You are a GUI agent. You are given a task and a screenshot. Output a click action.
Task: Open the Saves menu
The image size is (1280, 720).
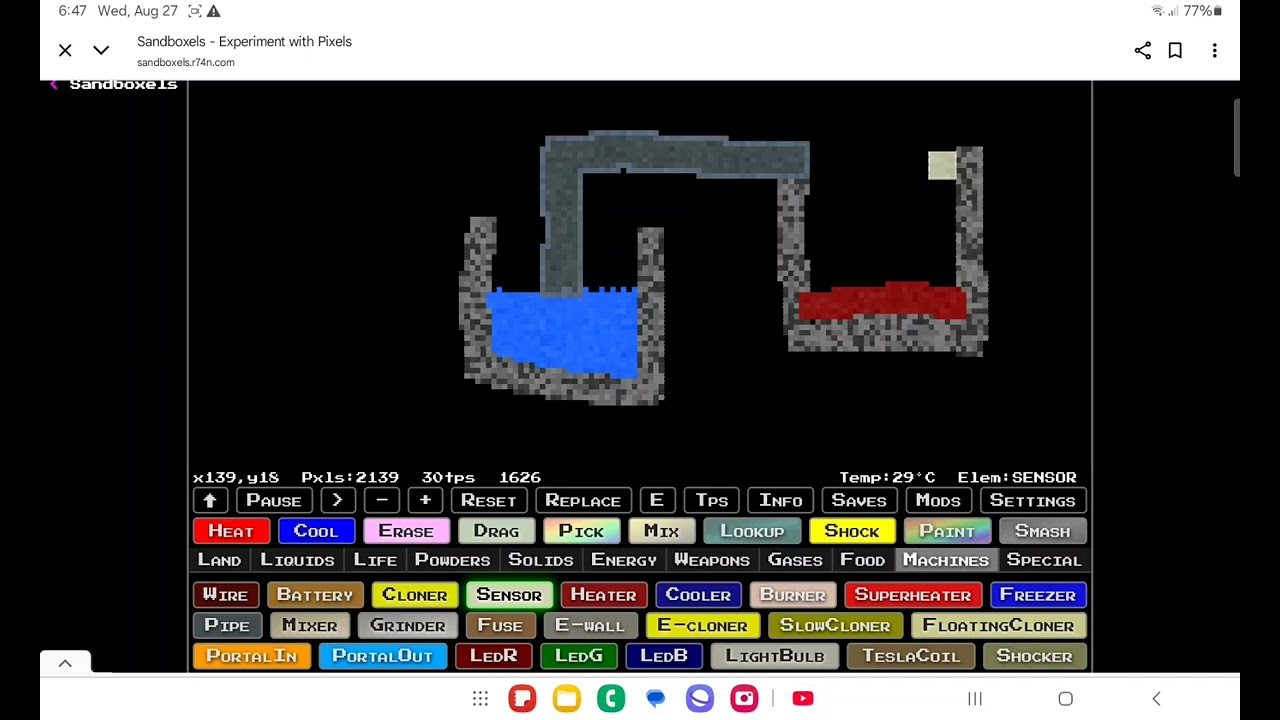[x=859, y=501]
